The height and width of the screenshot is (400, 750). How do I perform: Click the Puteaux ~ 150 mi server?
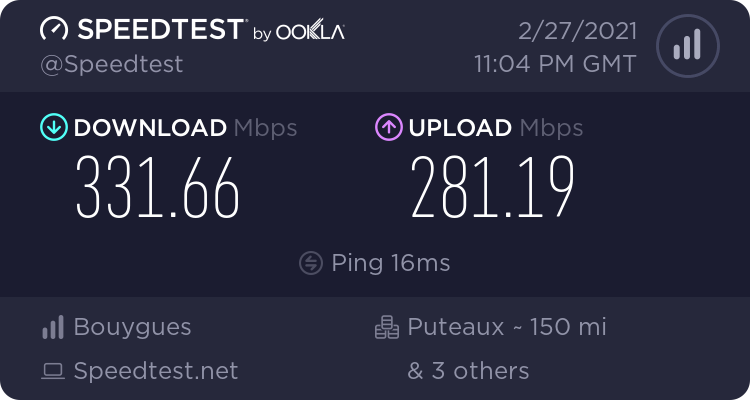[507, 327]
